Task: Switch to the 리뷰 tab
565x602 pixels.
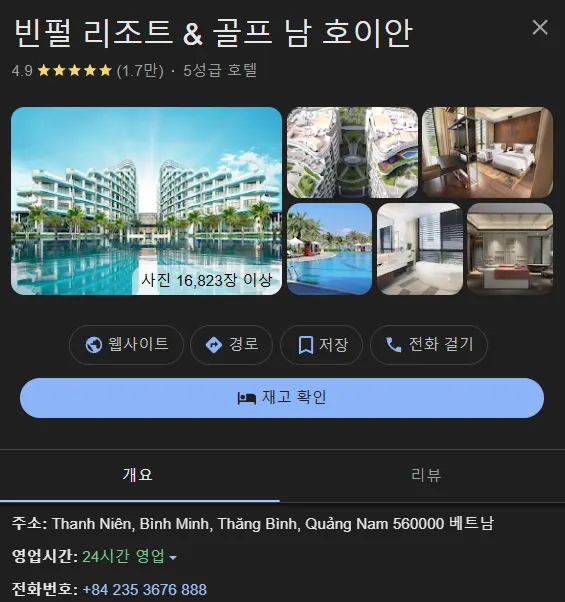Action: click(x=426, y=475)
